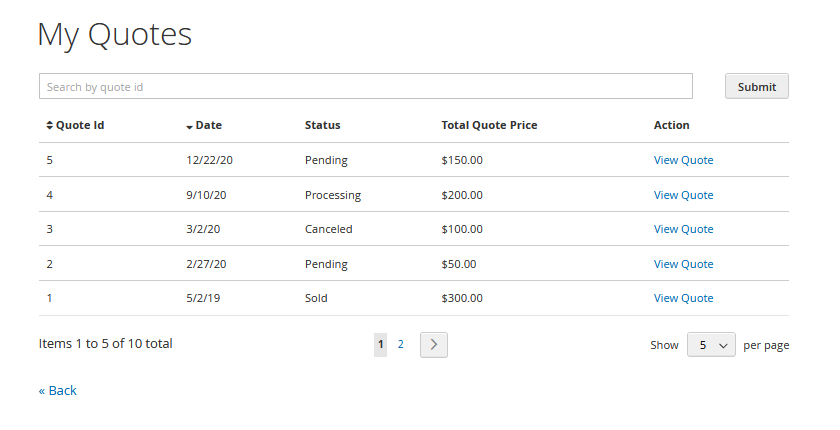View the sold quote 1
Image resolution: width=840 pixels, height=430 pixels.
point(683,298)
